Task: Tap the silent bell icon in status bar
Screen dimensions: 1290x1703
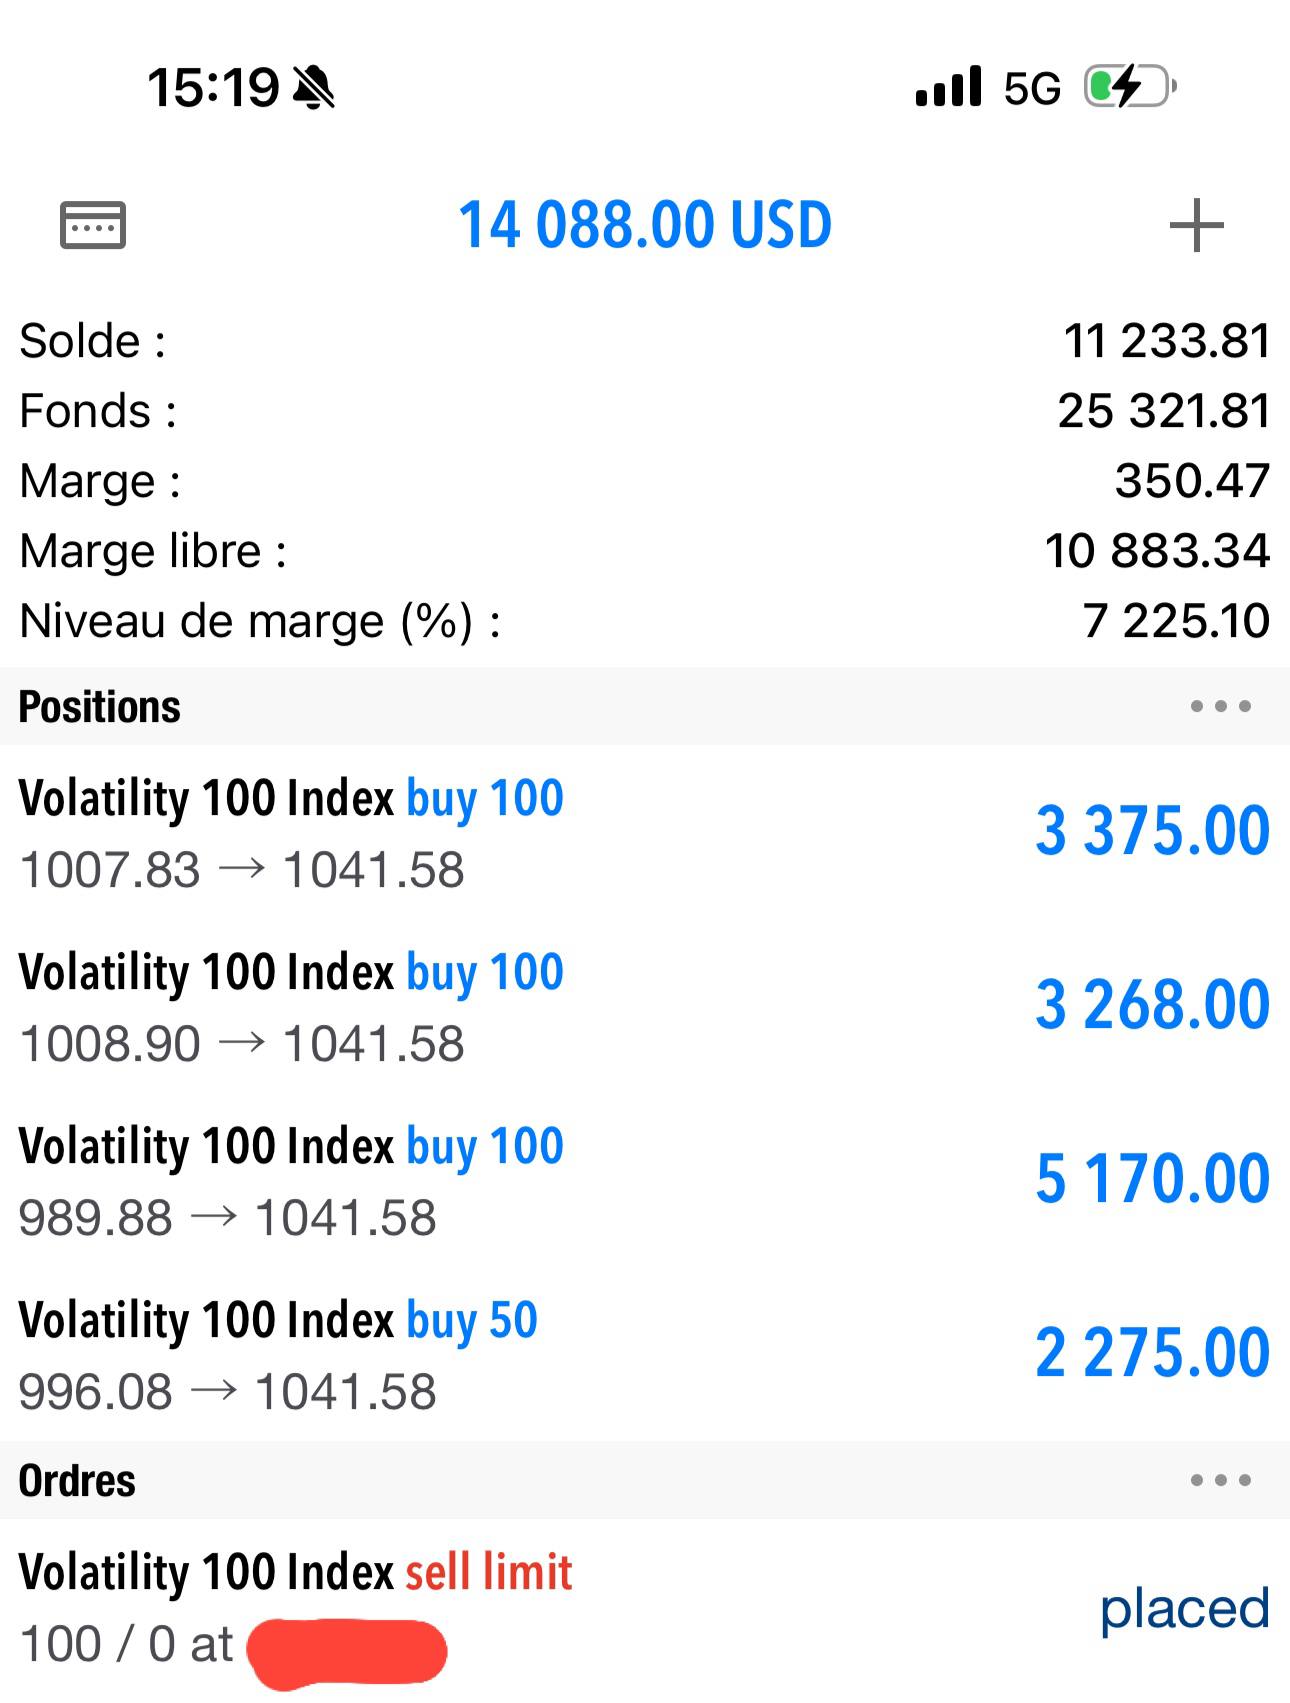Action: click(314, 87)
